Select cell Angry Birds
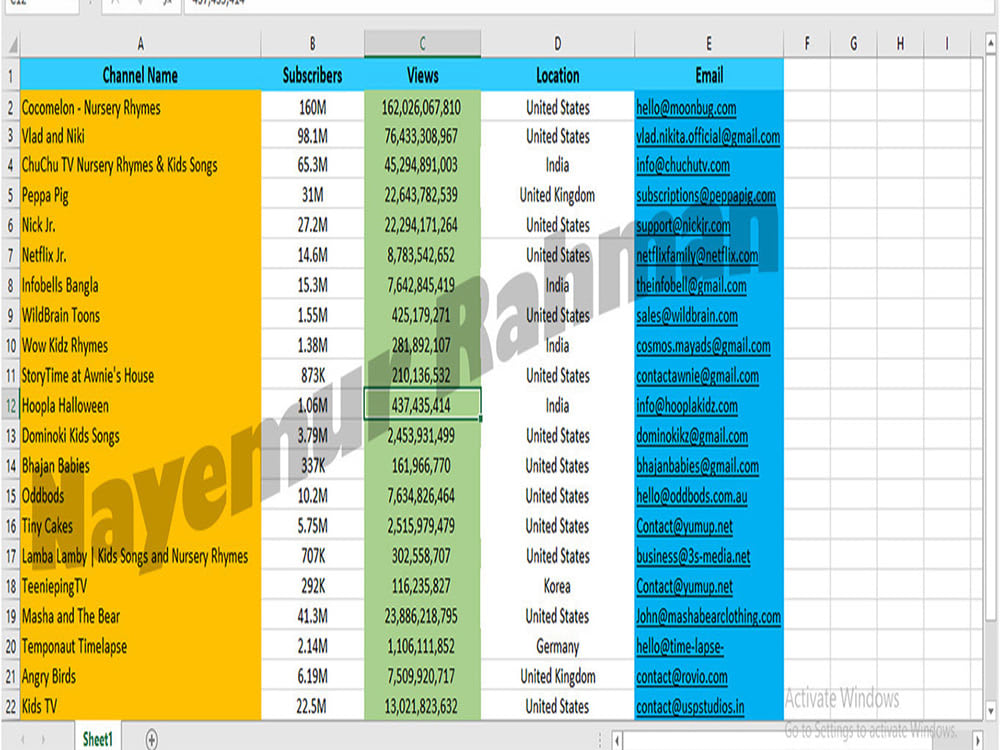 pyautogui.click(x=140, y=677)
